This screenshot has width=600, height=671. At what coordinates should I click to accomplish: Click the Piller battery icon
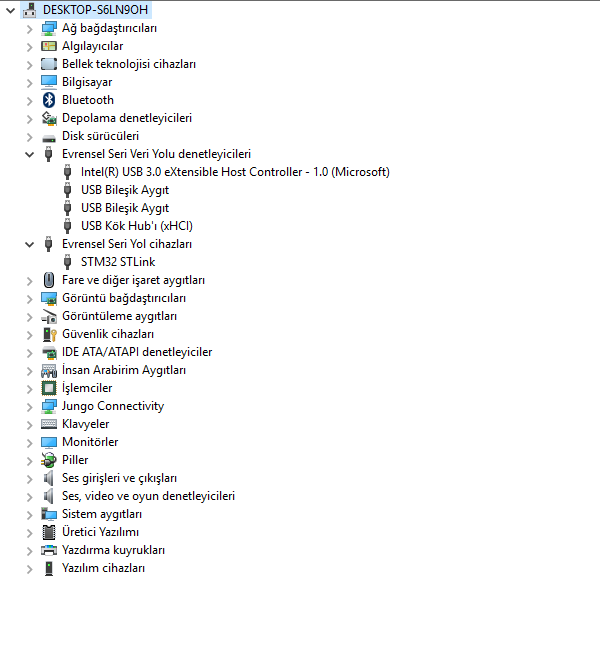click(49, 460)
